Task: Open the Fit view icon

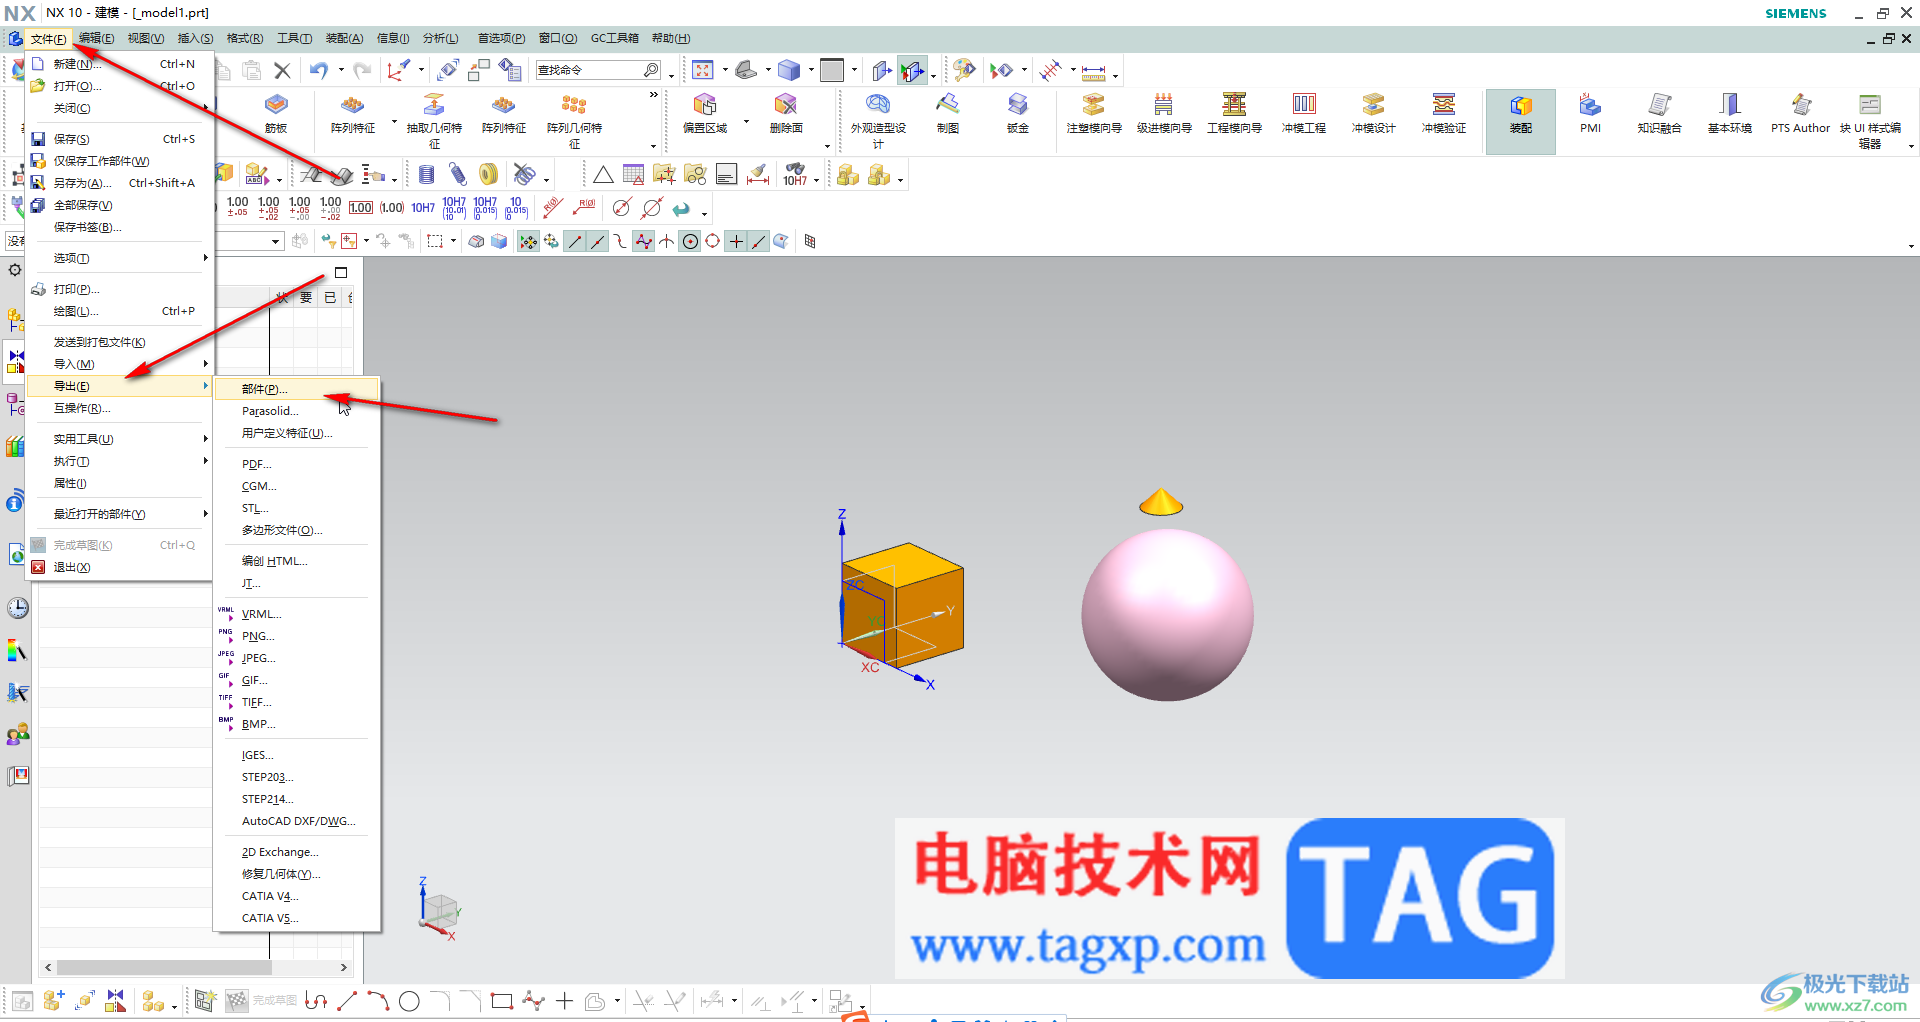Action: [703, 70]
